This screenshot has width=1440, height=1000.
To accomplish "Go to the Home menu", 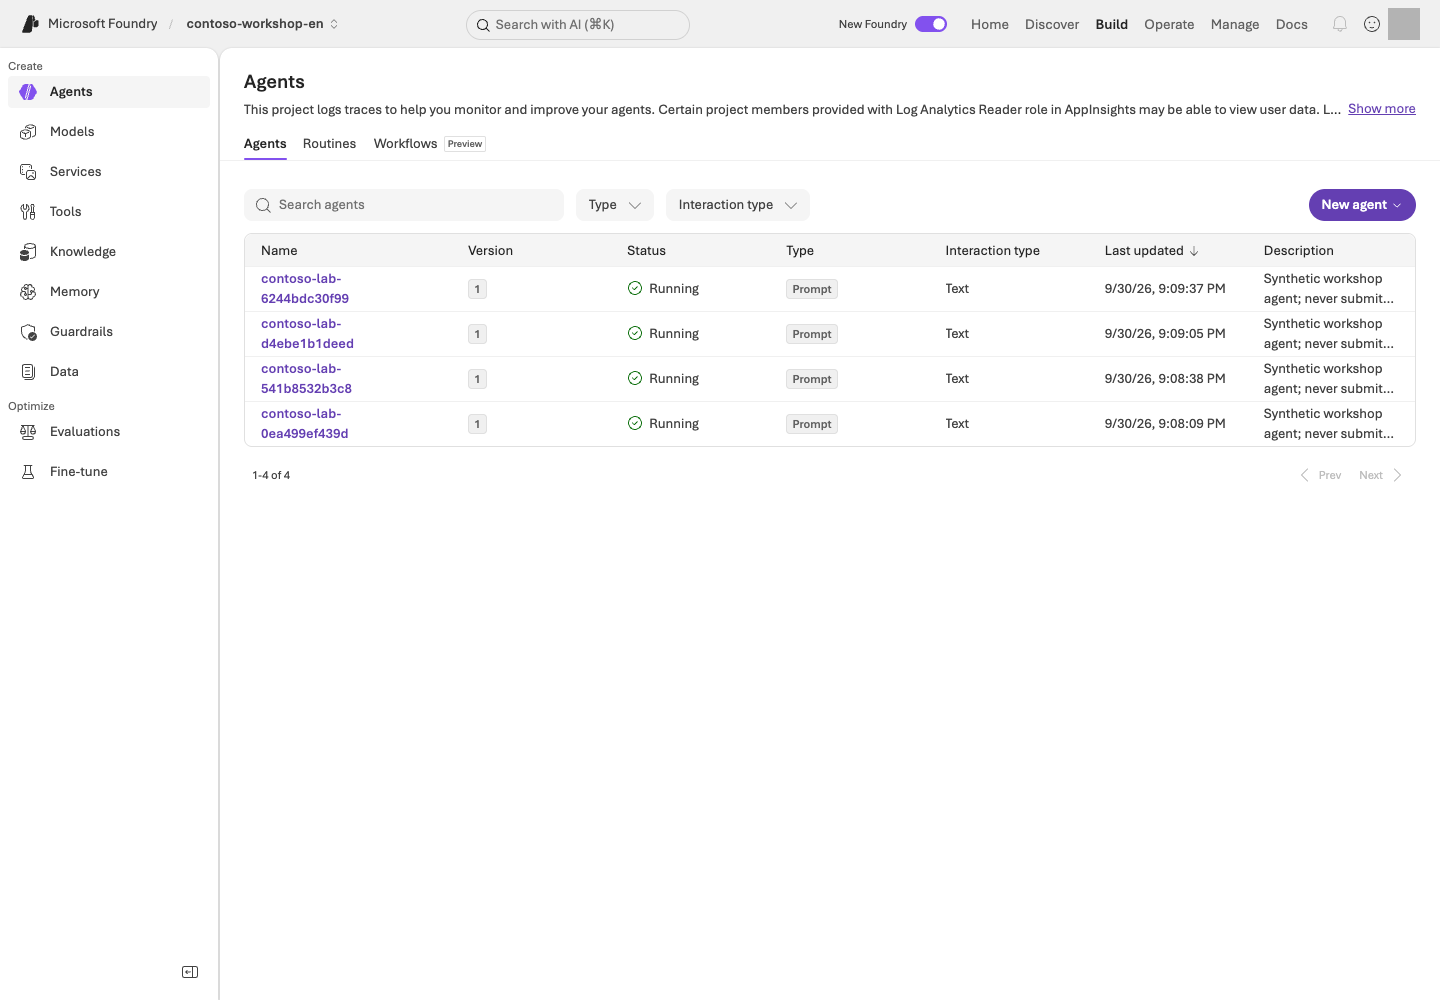I will 990,24.
